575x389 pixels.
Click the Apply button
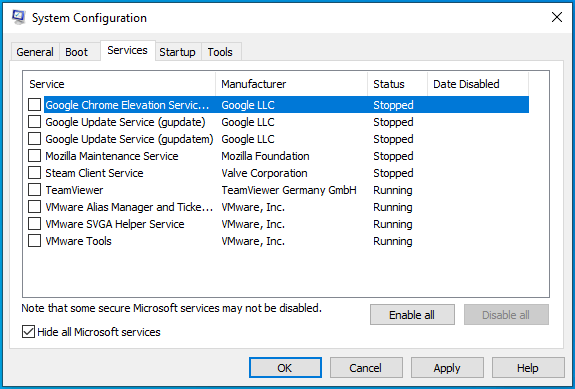point(447,368)
